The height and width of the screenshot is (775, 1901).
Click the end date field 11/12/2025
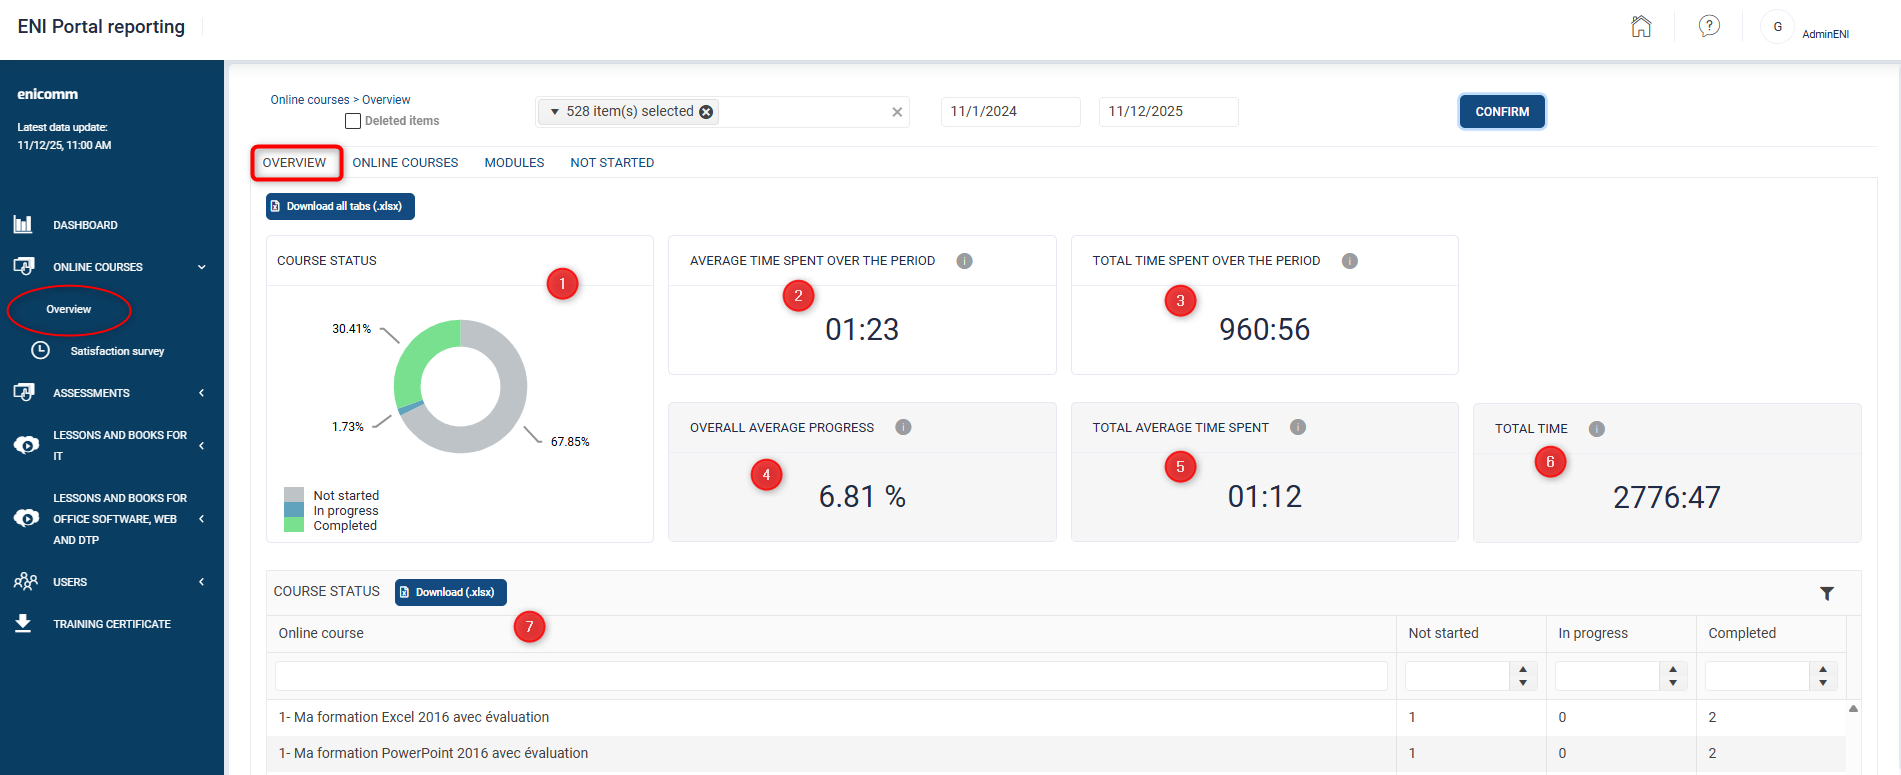click(x=1168, y=112)
